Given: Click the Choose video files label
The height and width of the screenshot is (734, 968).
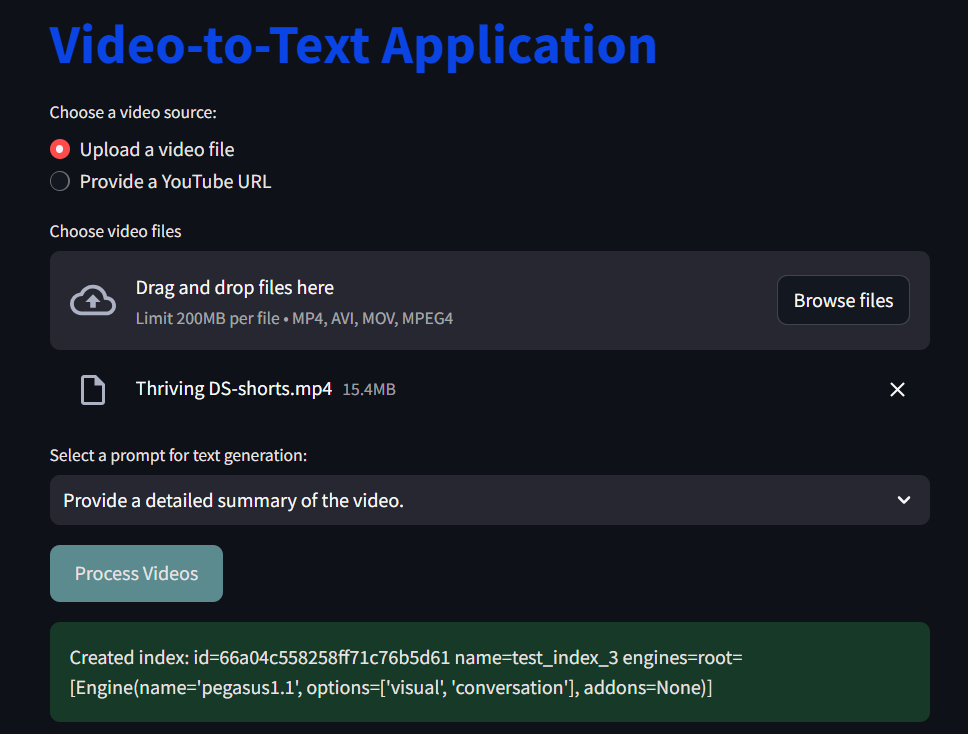Looking at the screenshot, I should pyautogui.click(x=115, y=231).
